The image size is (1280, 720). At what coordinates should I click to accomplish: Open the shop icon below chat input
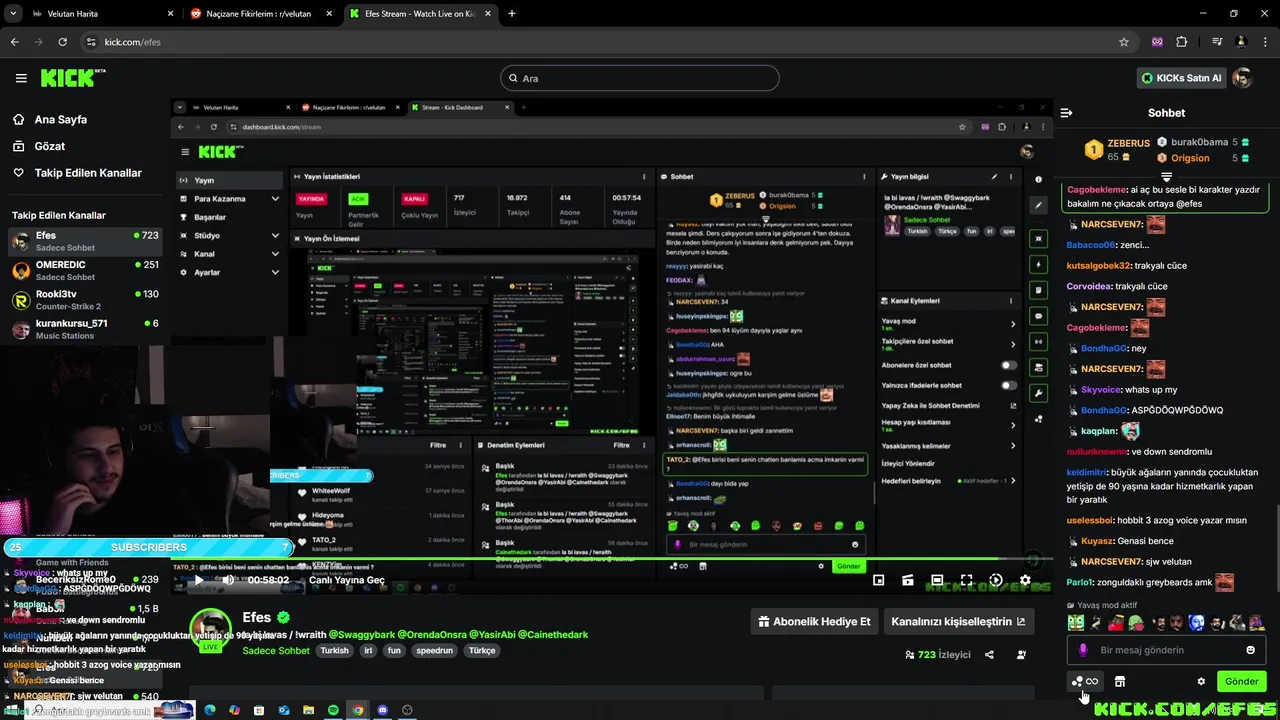click(x=1120, y=681)
